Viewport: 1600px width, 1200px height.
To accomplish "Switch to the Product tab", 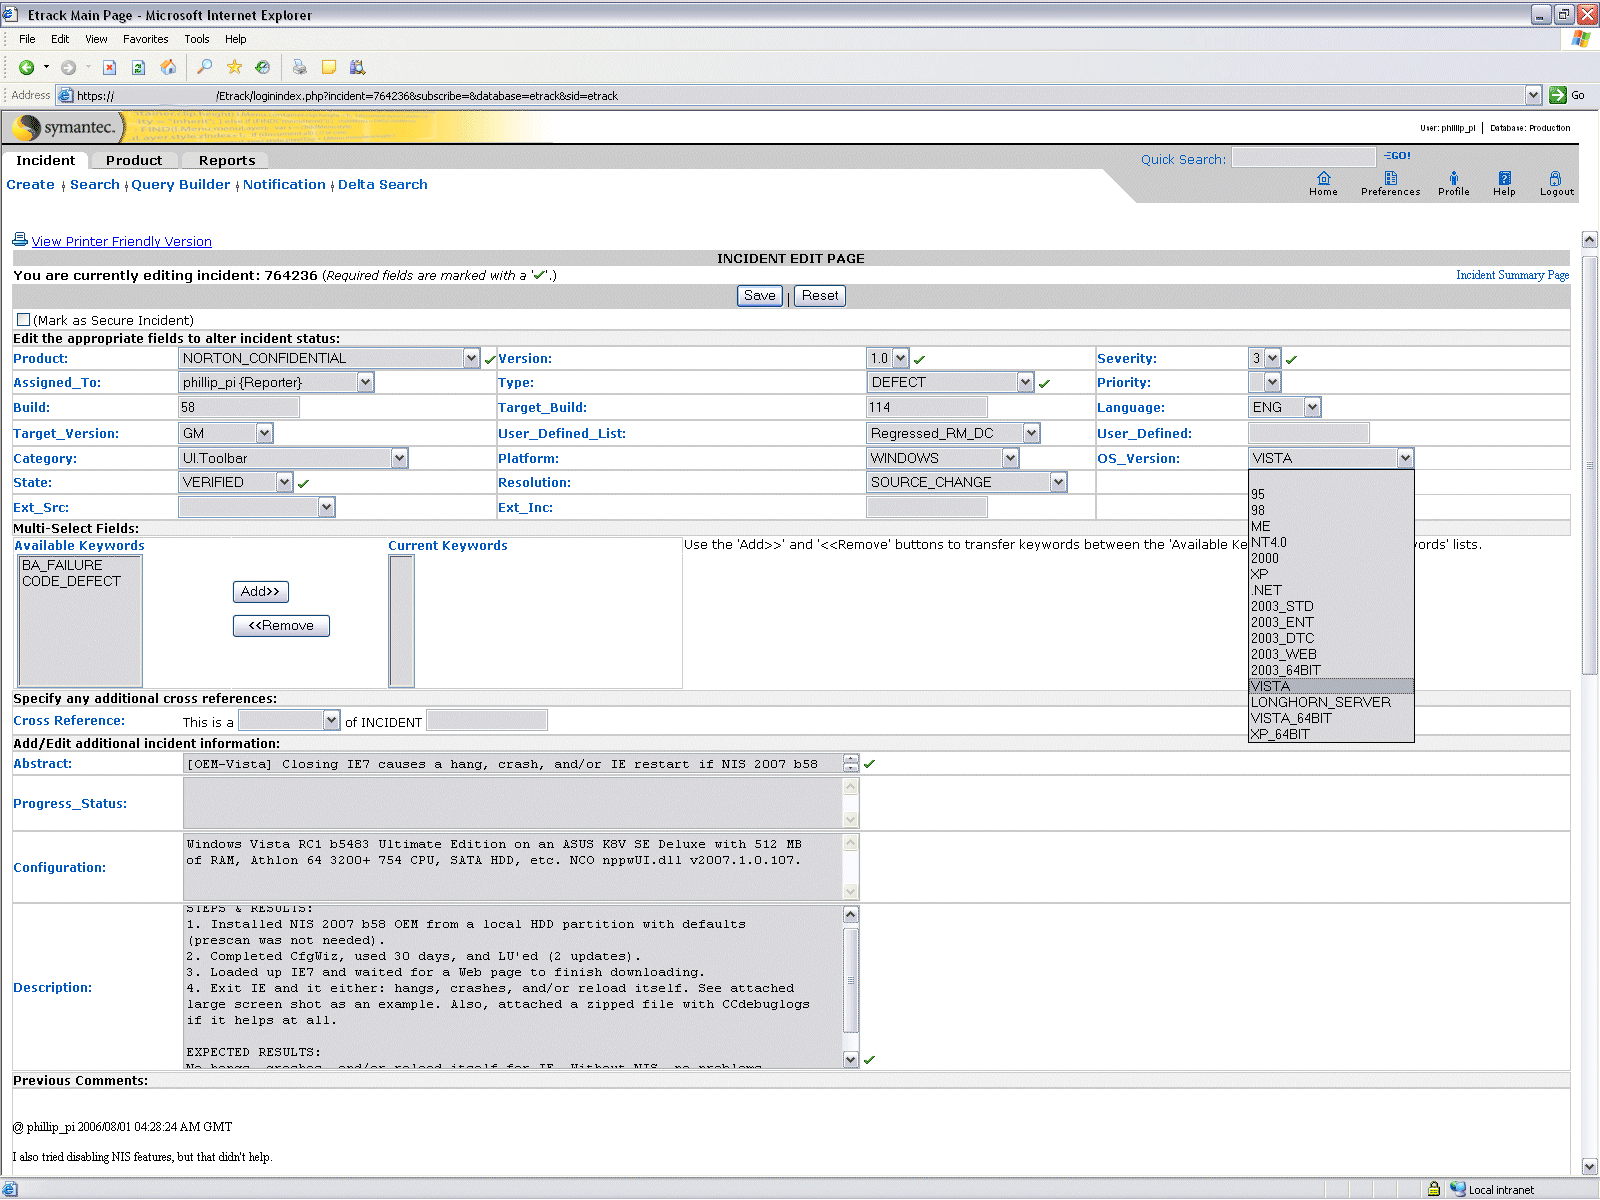I will 134,160.
